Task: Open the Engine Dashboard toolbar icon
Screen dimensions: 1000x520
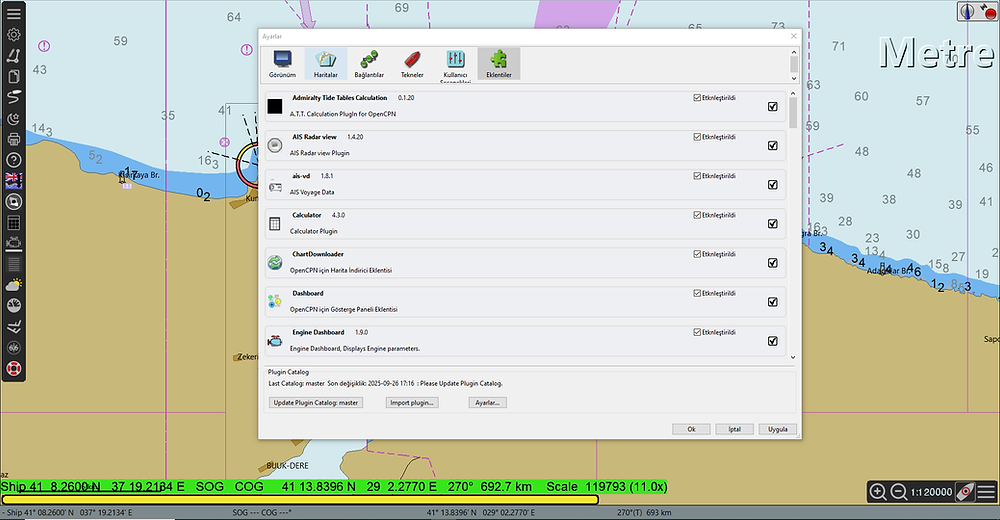Action: (13, 243)
